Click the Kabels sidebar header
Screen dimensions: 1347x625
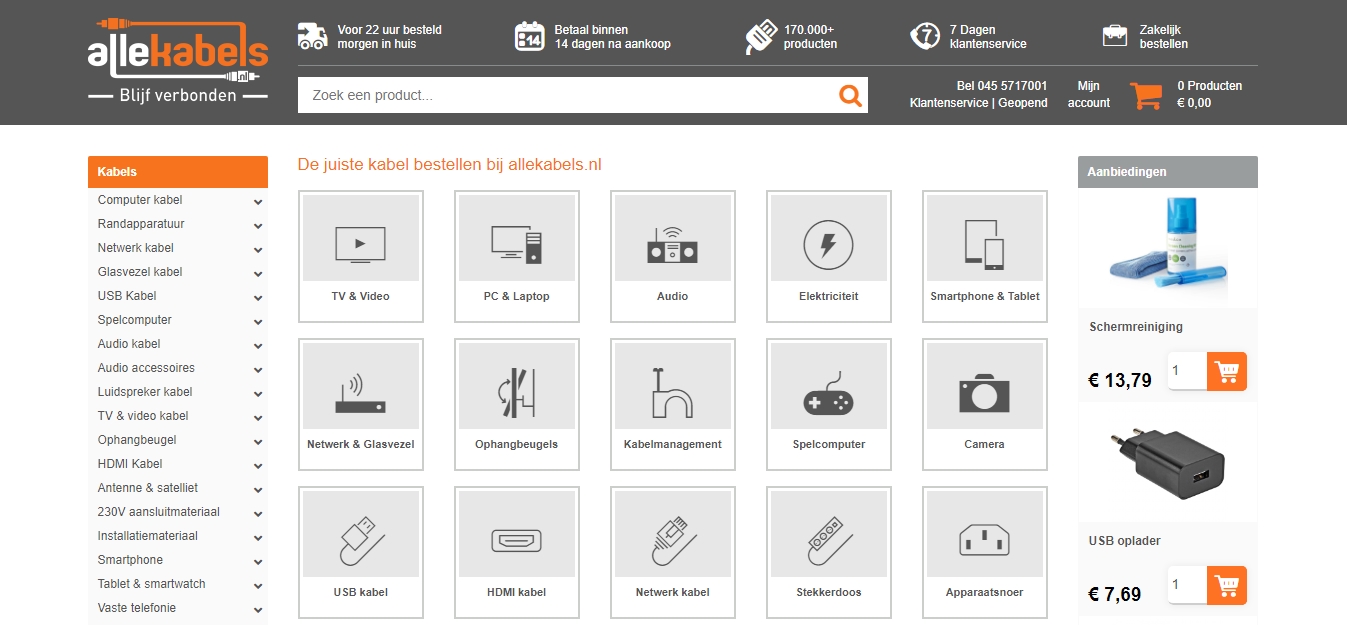click(178, 172)
